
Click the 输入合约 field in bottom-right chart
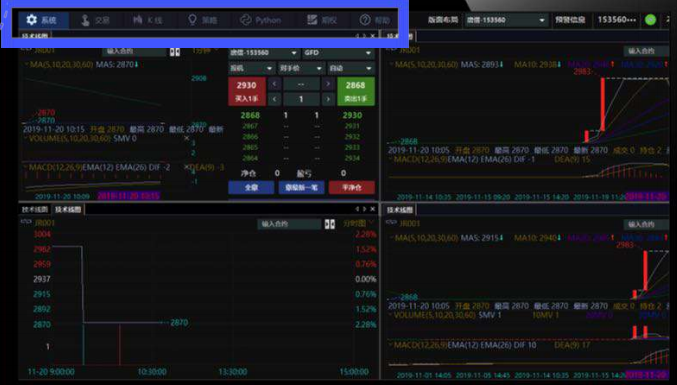point(642,224)
